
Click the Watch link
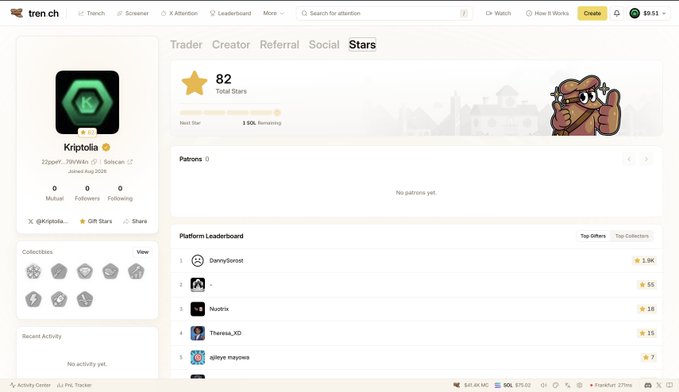[x=498, y=13]
